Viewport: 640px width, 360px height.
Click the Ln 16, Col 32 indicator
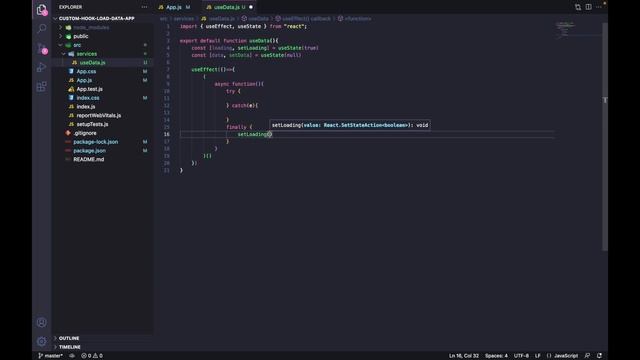pos(464,356)
